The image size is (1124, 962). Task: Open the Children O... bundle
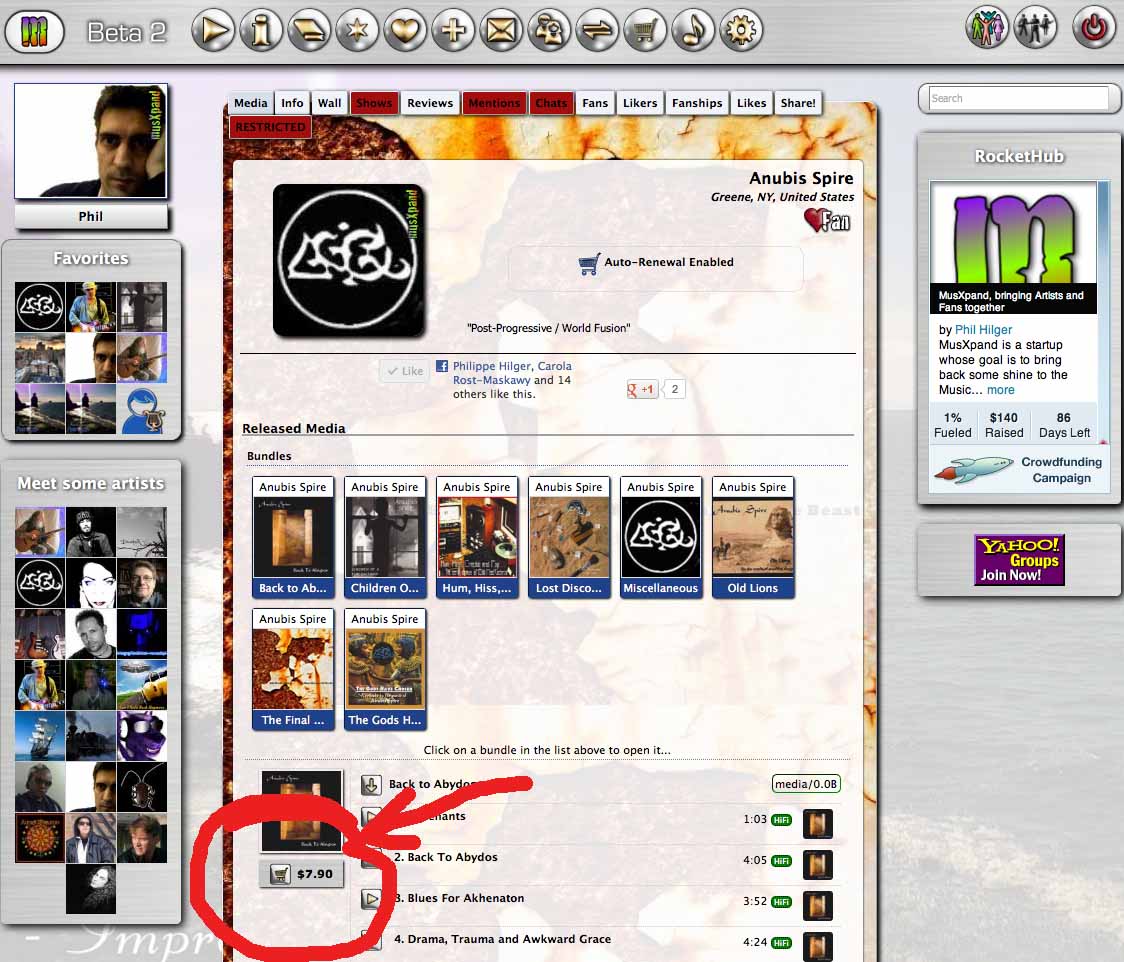(x=385, y=537)
